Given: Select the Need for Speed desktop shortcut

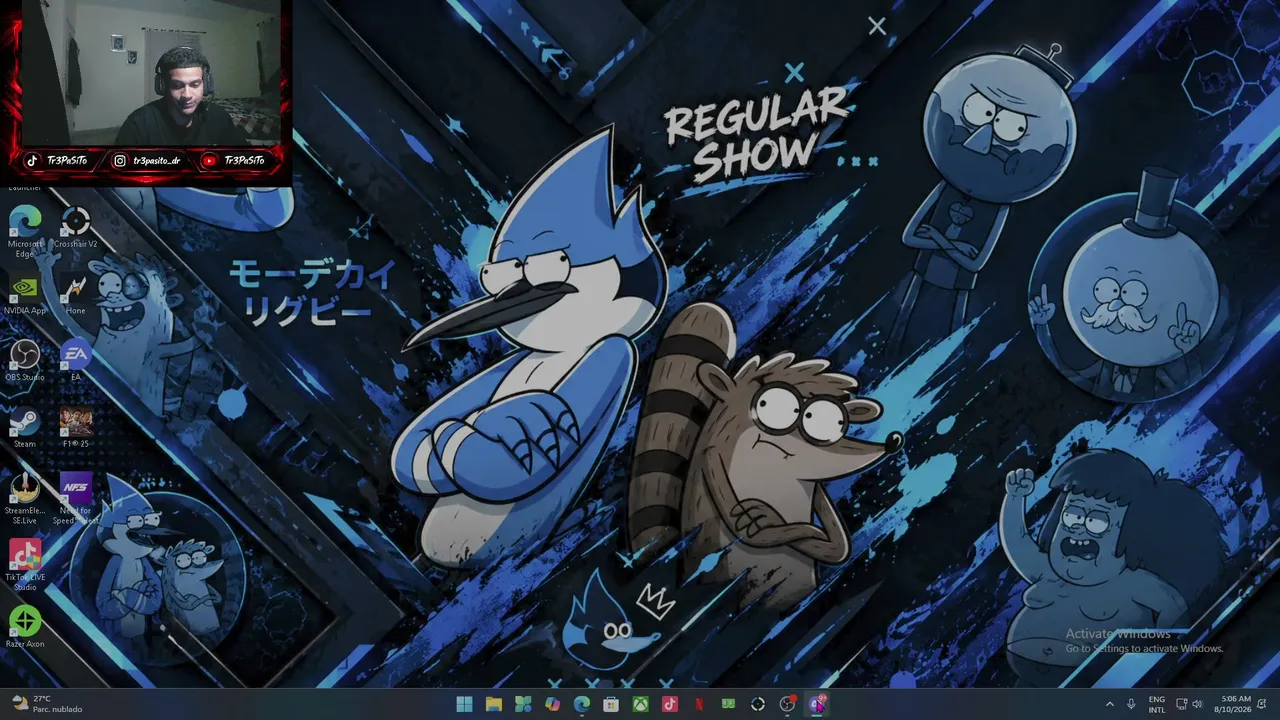Looking at the screenshot, I should tap(76, 500).
